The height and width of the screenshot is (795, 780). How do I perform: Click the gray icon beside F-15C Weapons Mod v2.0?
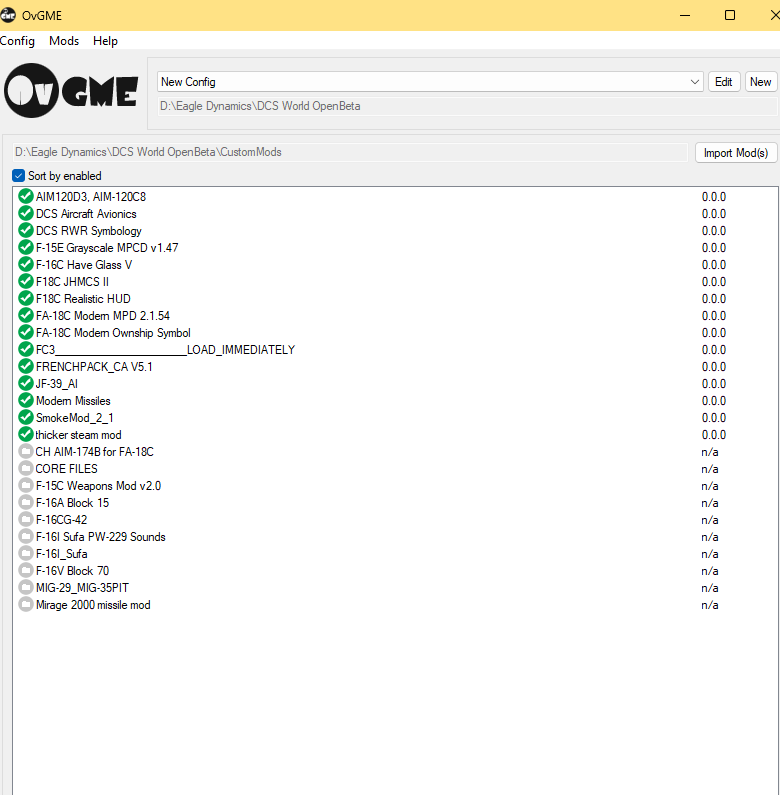pyautogui.click(x=25, y=485)
